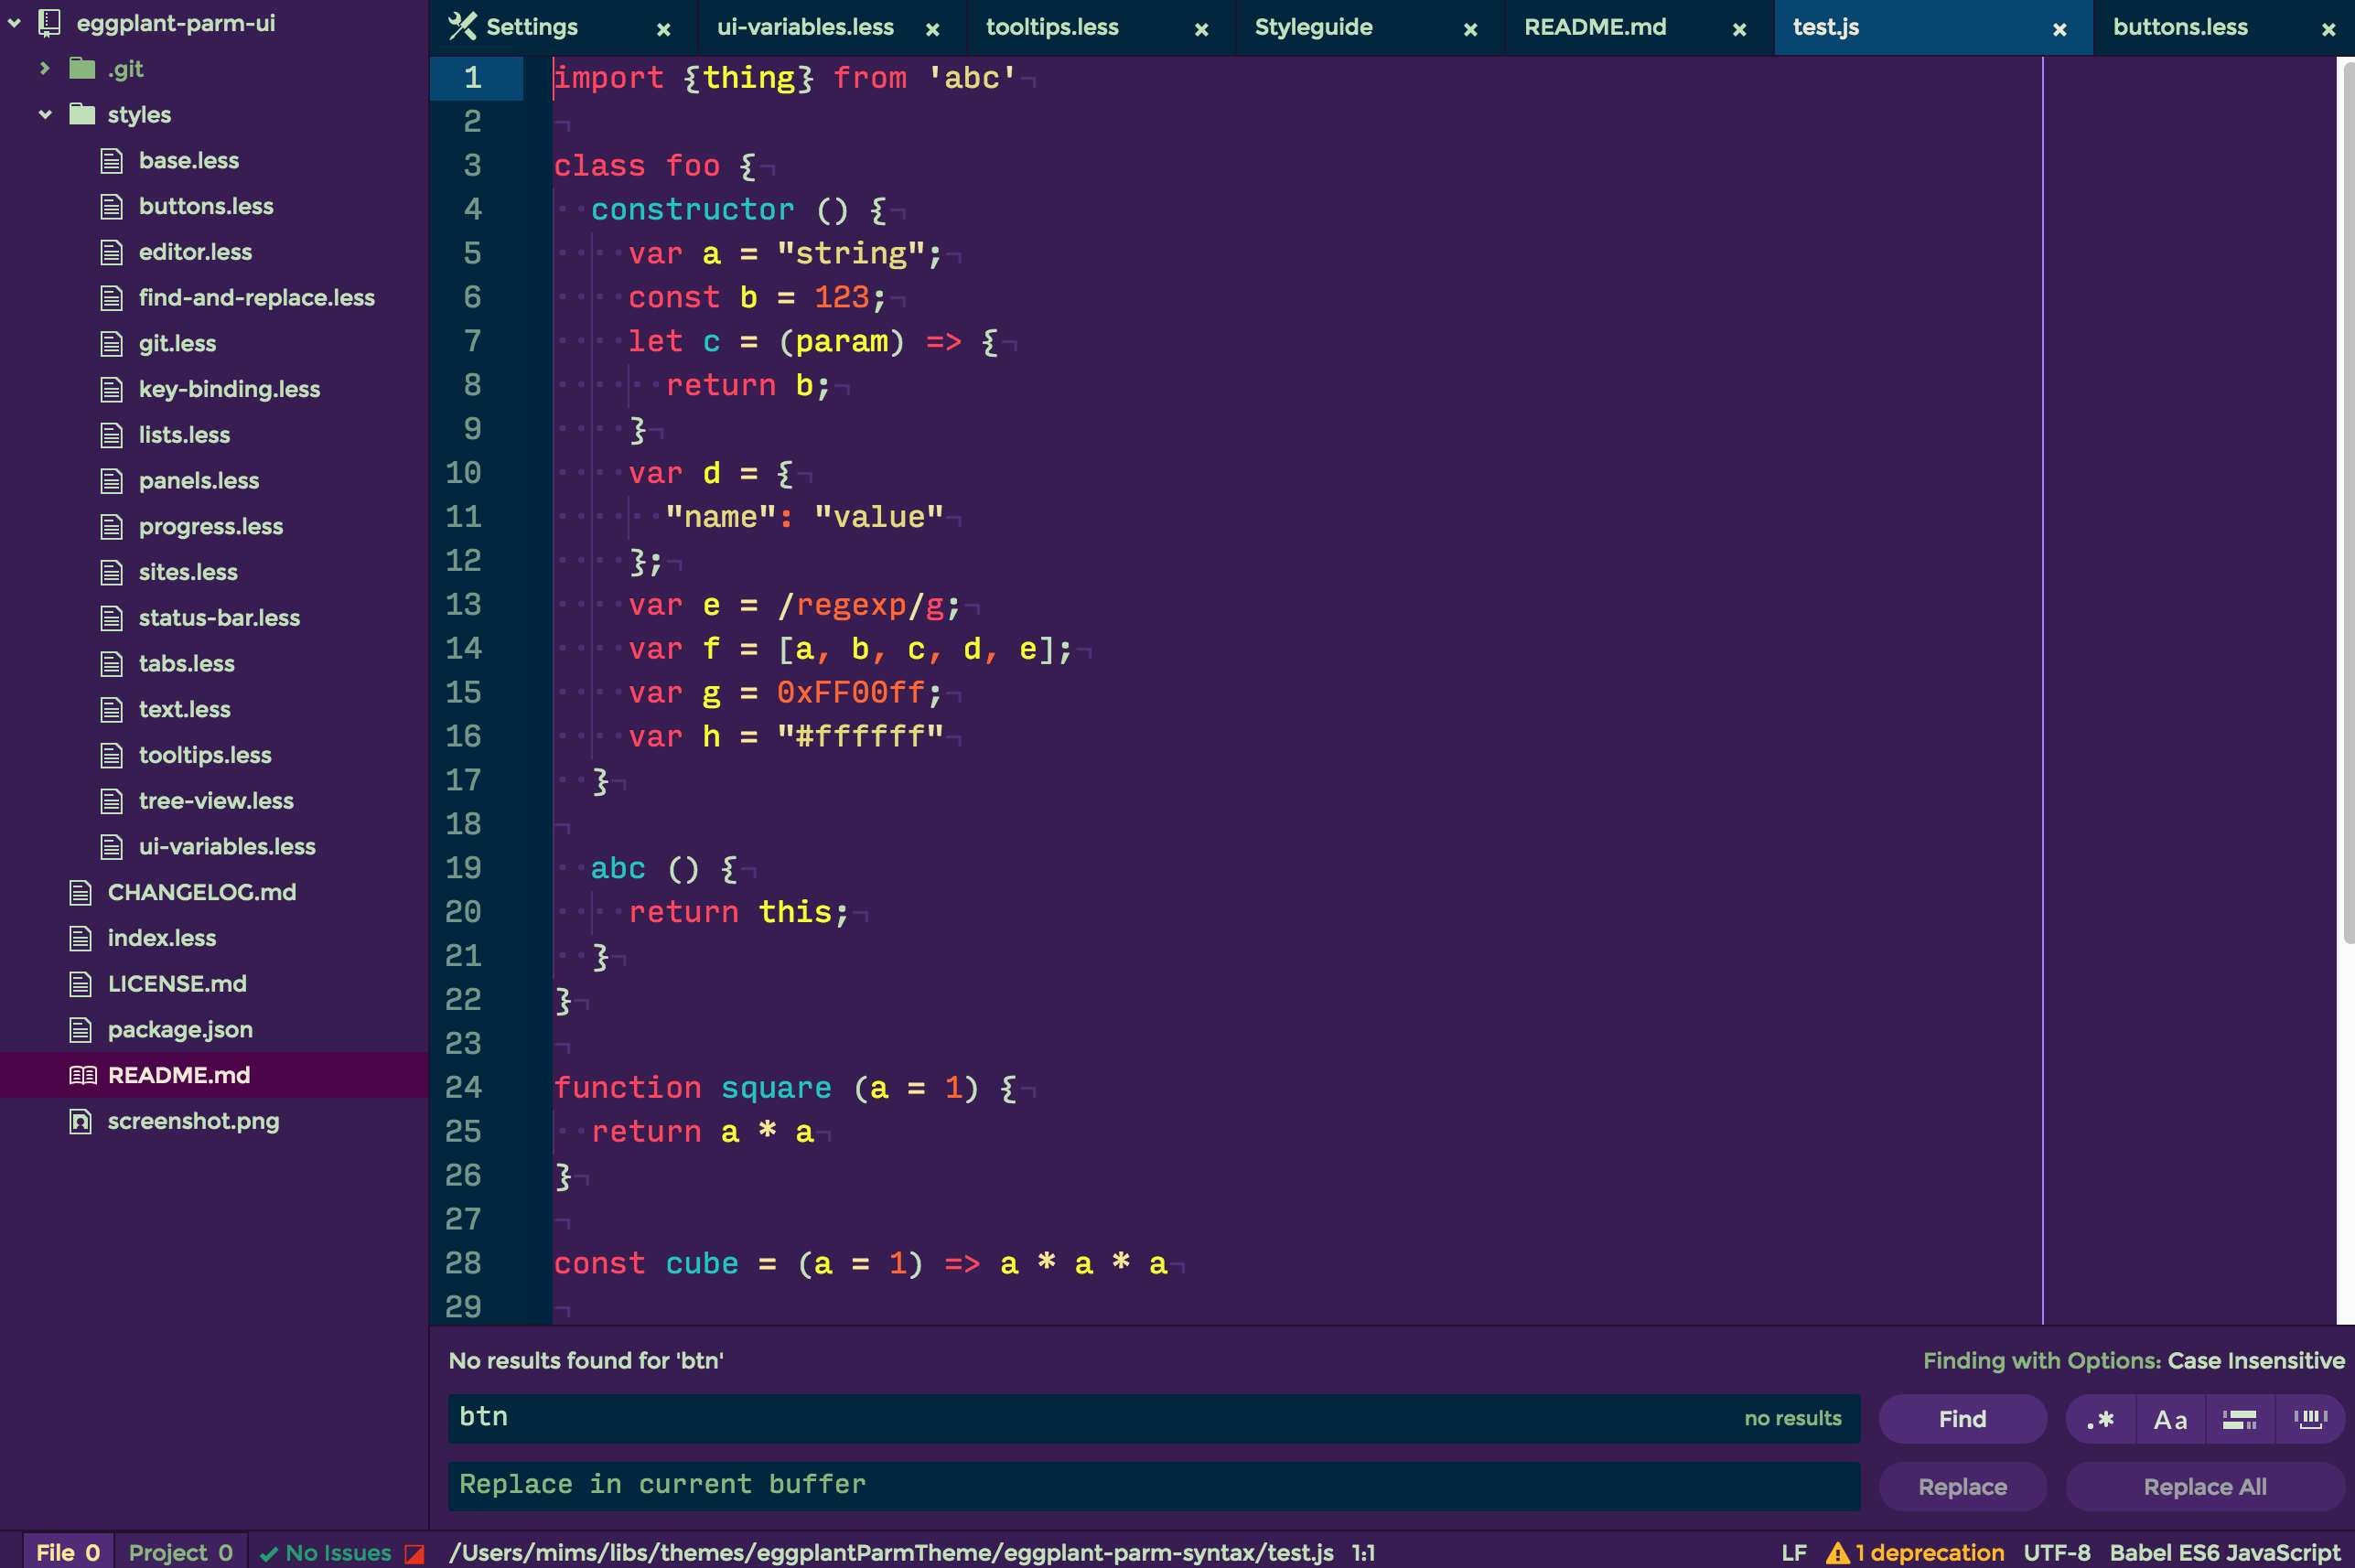This screenshot has width=2355, height=1568.
Task: Open panels.less file
Action: pos(199,481)
